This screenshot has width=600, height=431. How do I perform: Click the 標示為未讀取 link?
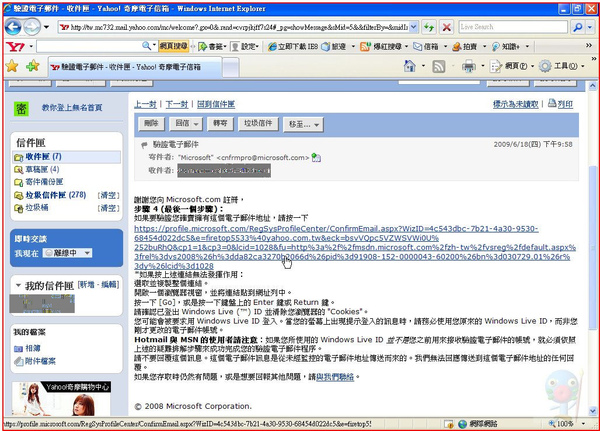(x=515, y=104)
